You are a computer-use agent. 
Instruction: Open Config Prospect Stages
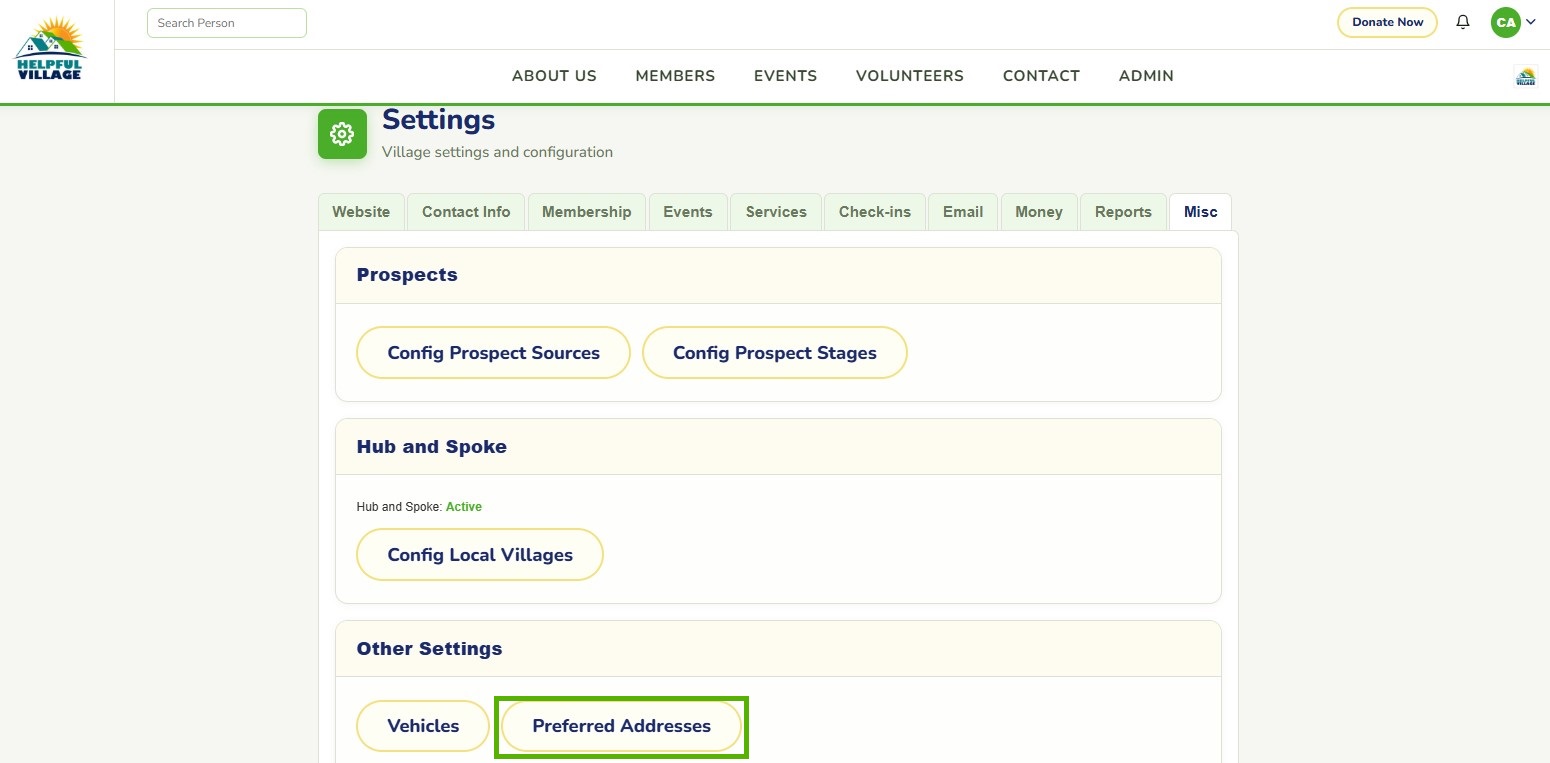point(775,353)
